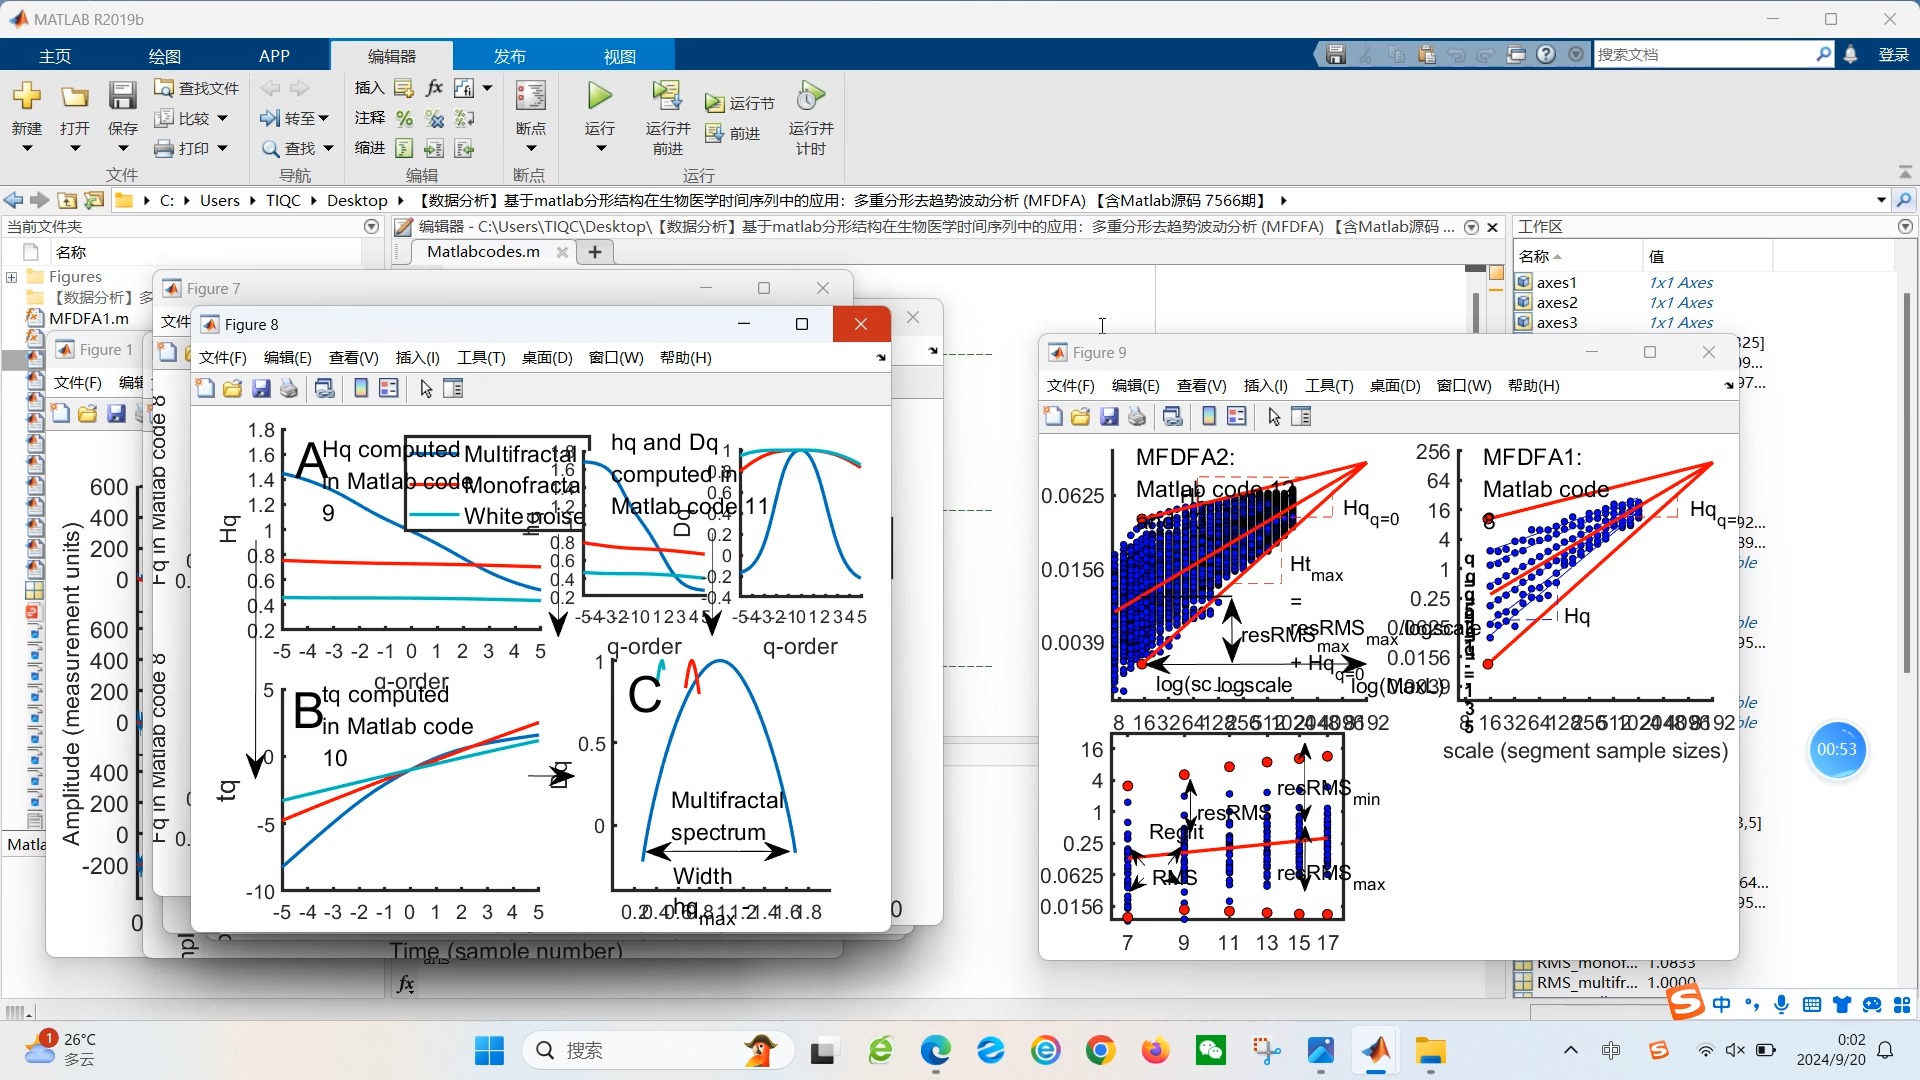
Task: Click the insert function fx icon
Action: pos(434,88)
